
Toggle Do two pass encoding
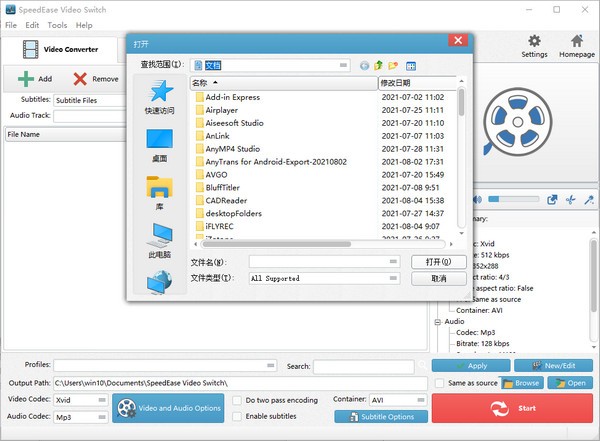coord(237,400)
